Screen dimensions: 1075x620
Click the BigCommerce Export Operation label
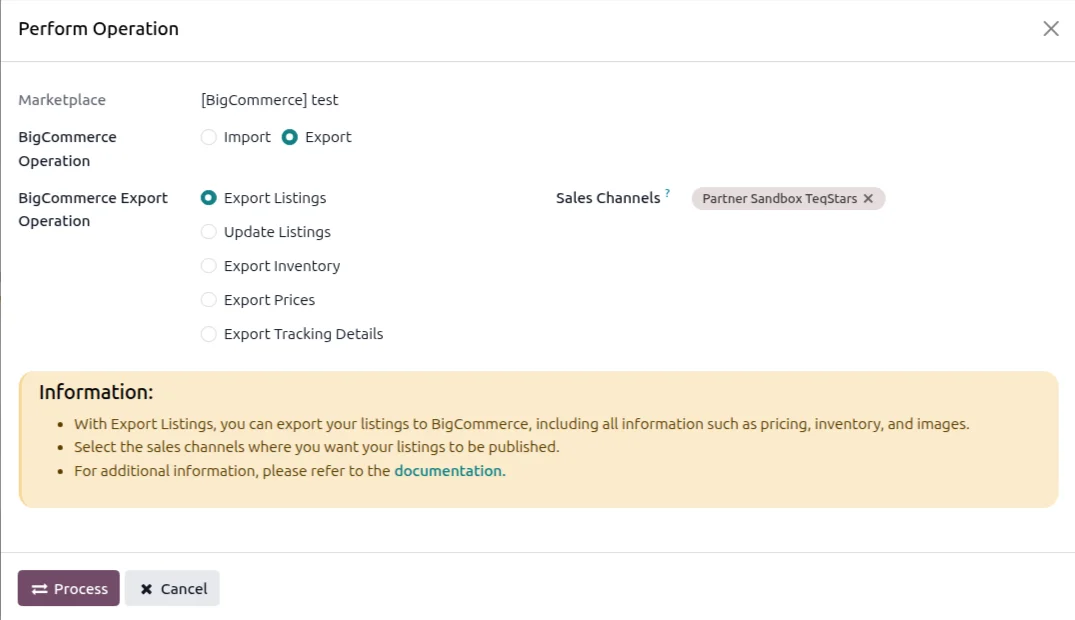[93, 210]
